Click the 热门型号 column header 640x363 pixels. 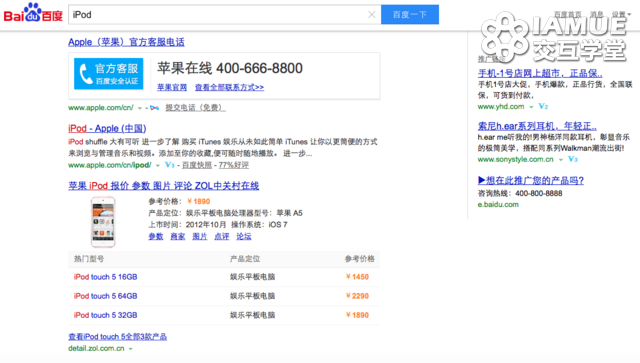point(89,259)
